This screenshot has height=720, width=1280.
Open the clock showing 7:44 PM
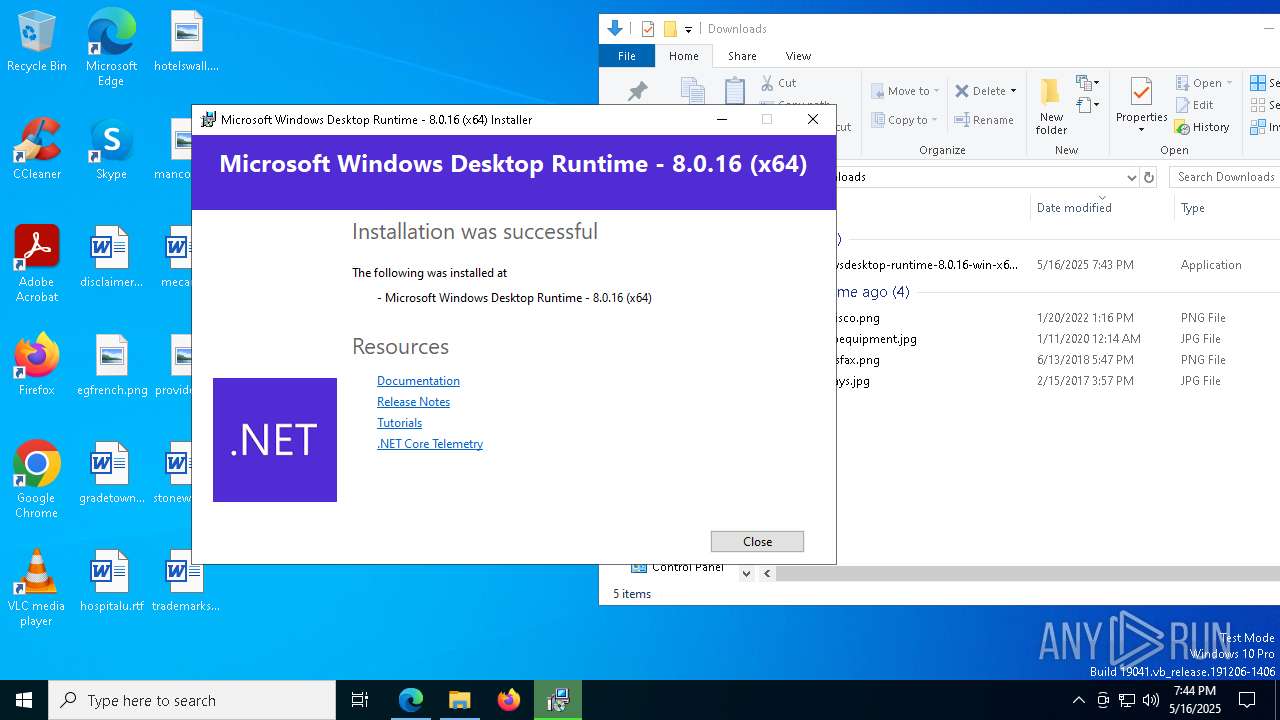(1195, 700)
